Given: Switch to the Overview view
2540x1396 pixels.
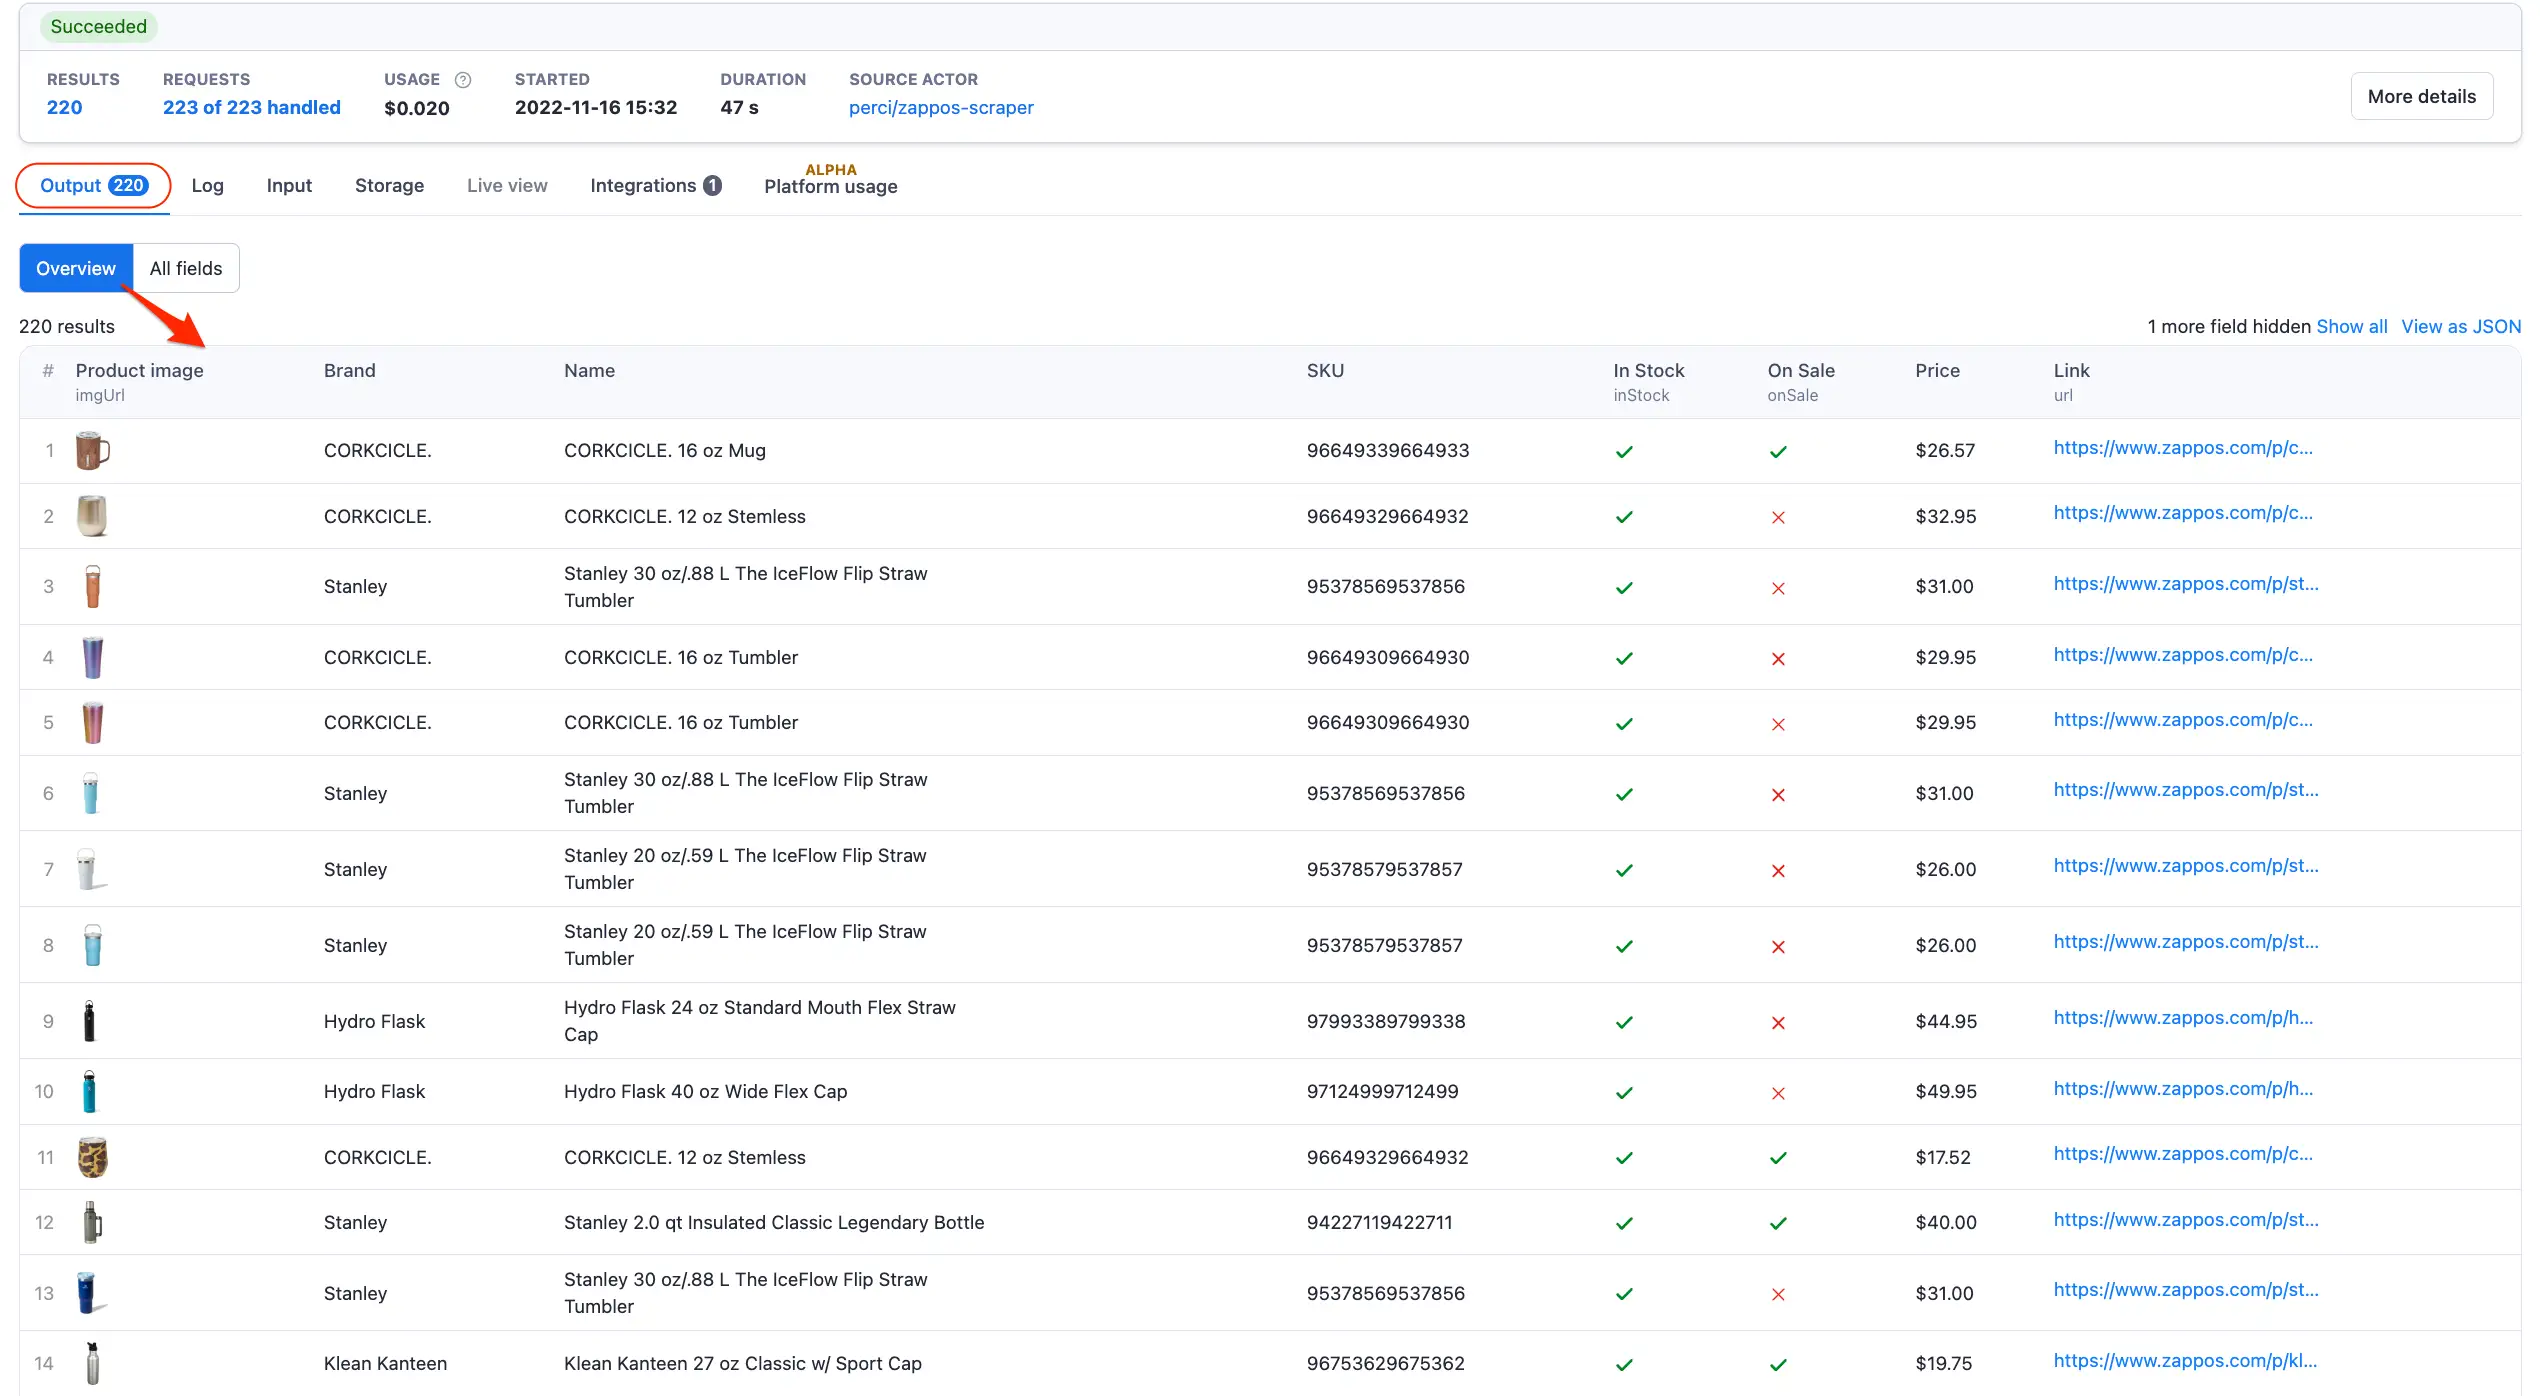Looking at the screenshot, I should pos(76,268).
